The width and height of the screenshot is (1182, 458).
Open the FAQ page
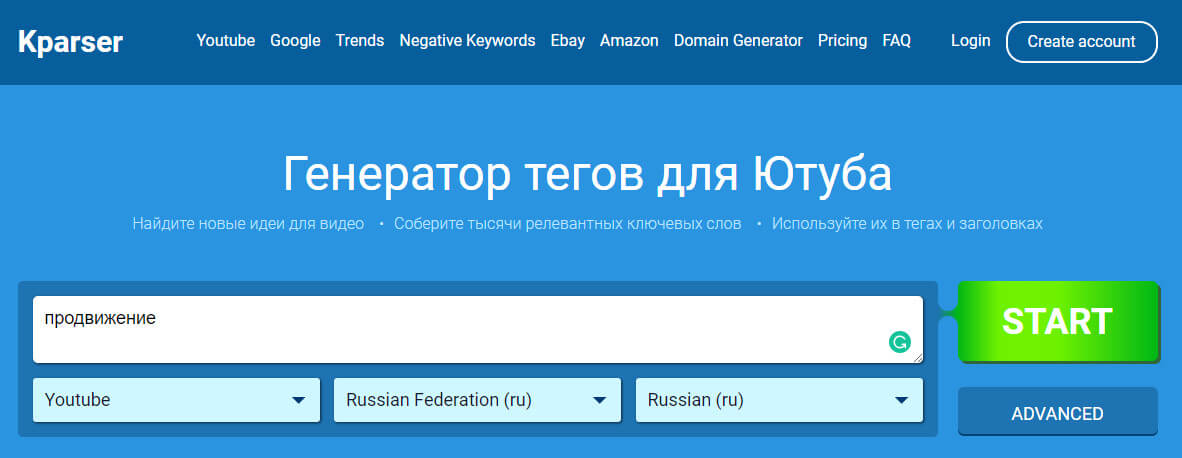tap(896, 41)
